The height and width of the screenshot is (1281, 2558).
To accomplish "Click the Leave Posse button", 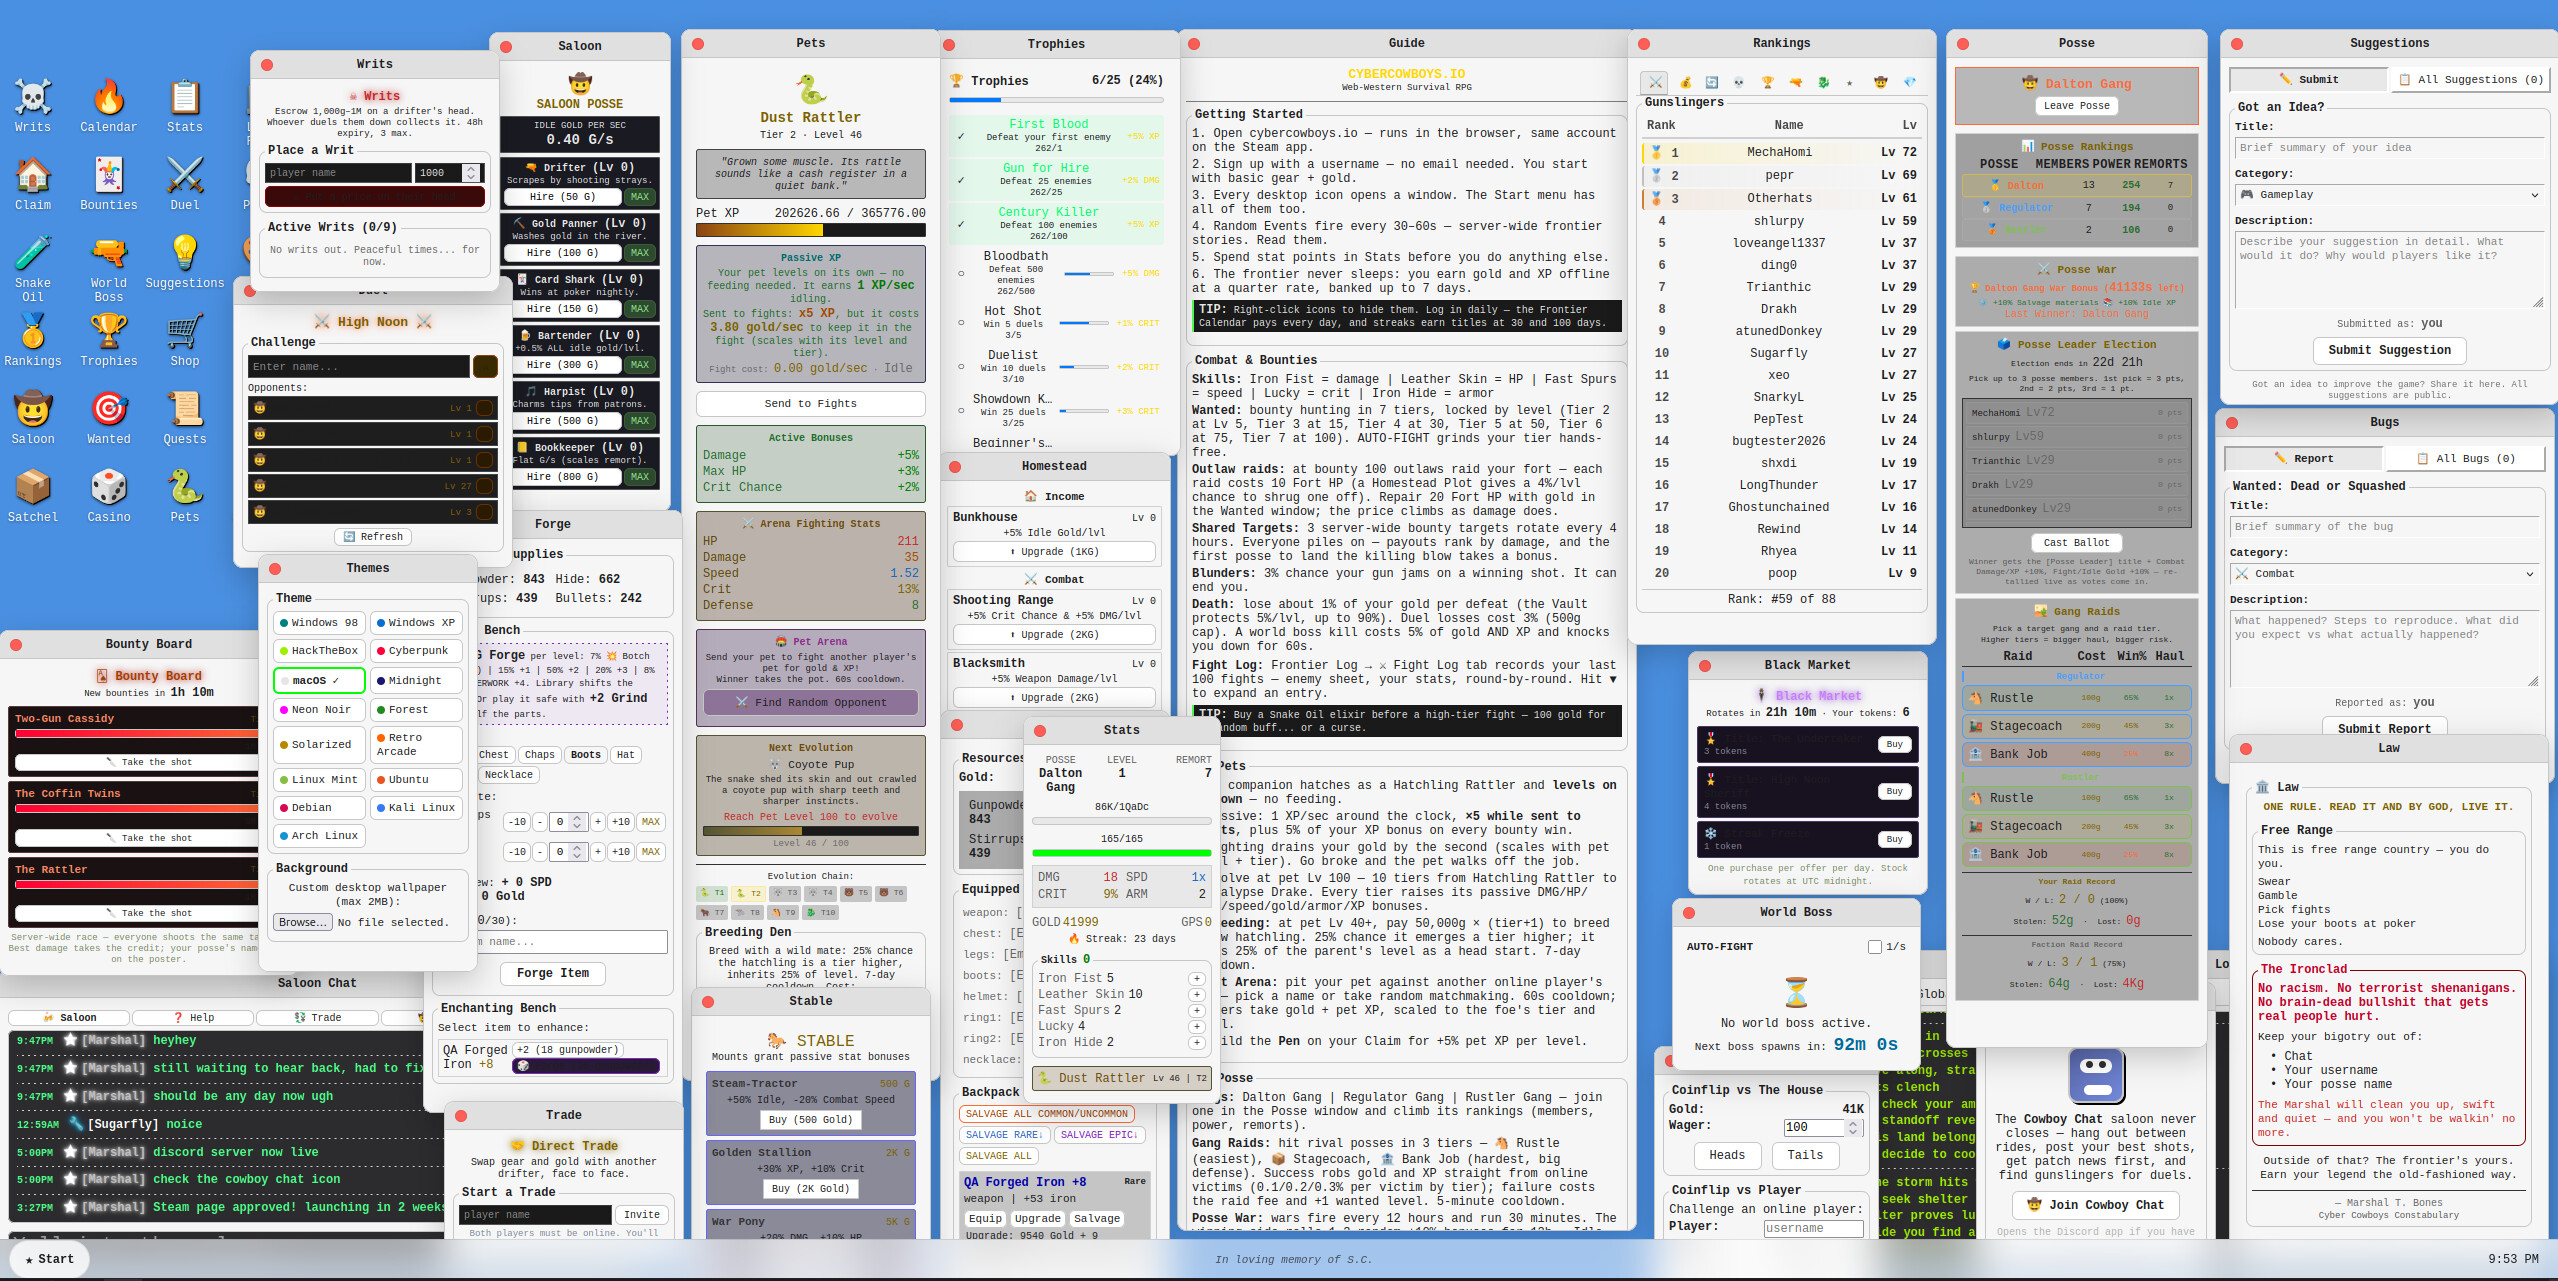I will click(2077, 106).
